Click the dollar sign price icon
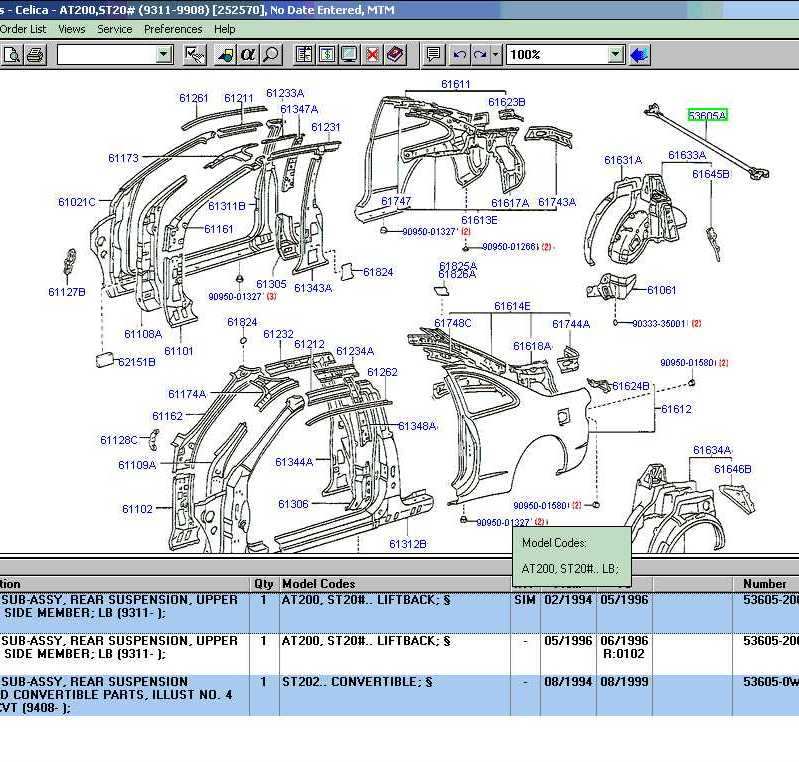Viewport: 799px width, 762px height. click(x=327, y=55)
